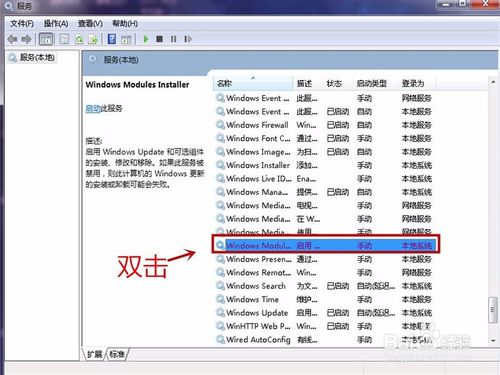Select the Wired AutoConfig service row
Image resolution: width=500 pixels, height=375 pixels.
click(325, 340)
